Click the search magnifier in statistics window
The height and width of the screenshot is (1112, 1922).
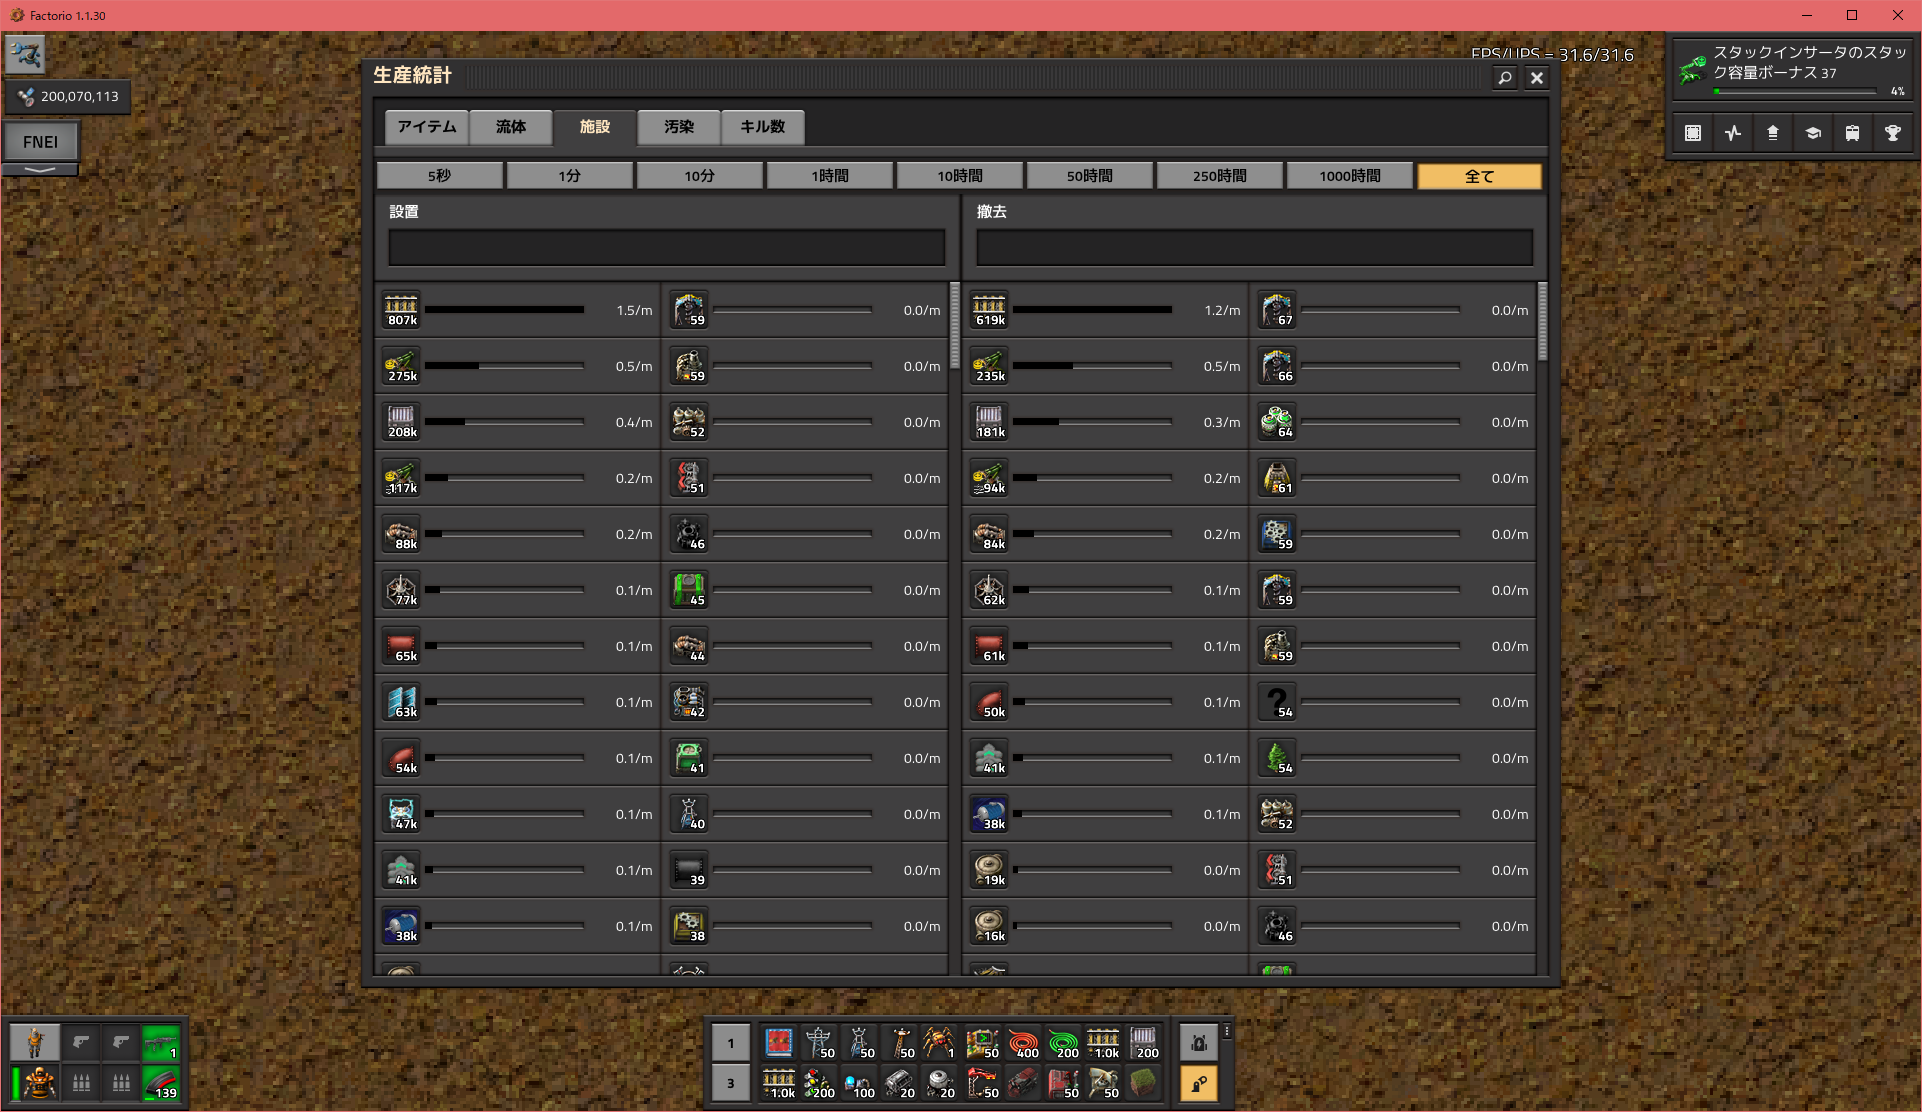(1504, 78)
